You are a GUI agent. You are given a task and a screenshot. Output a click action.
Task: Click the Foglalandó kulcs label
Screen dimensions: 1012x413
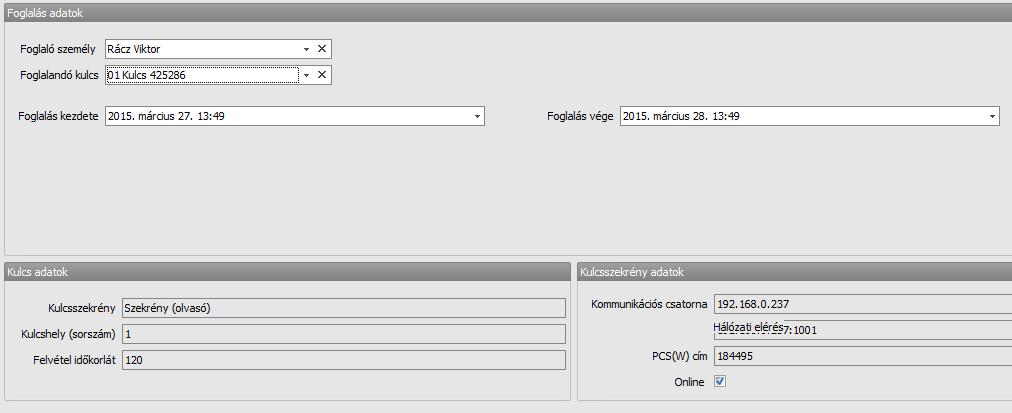pos(59,76)
